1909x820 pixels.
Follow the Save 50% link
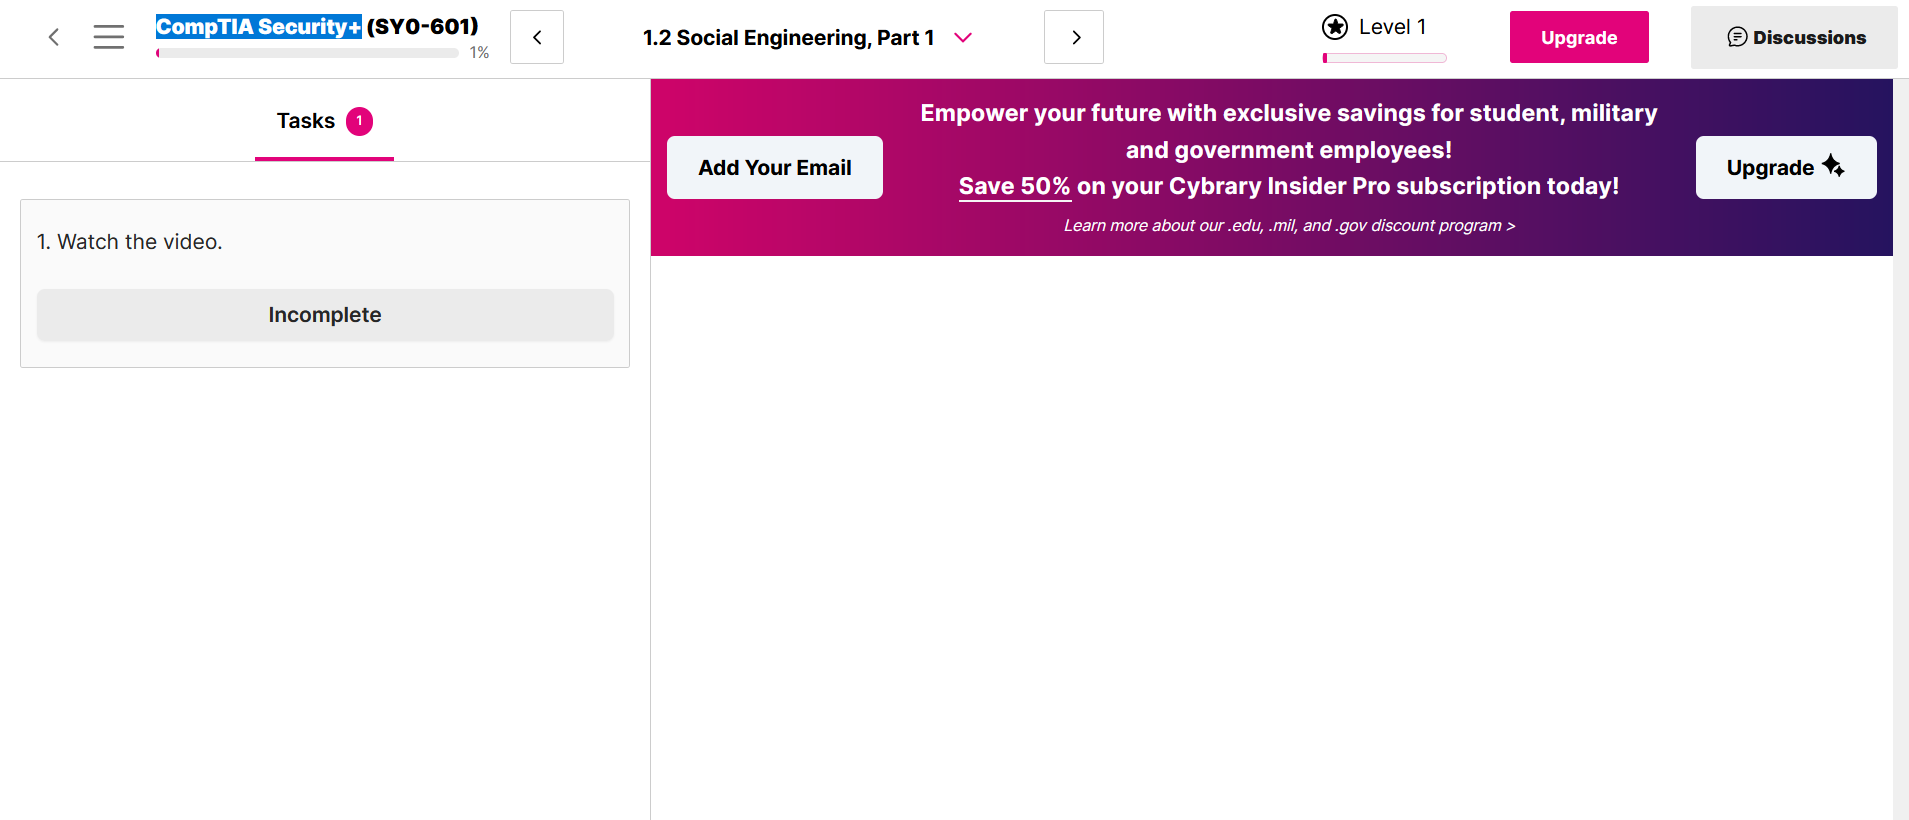[x=1014, y=186]
